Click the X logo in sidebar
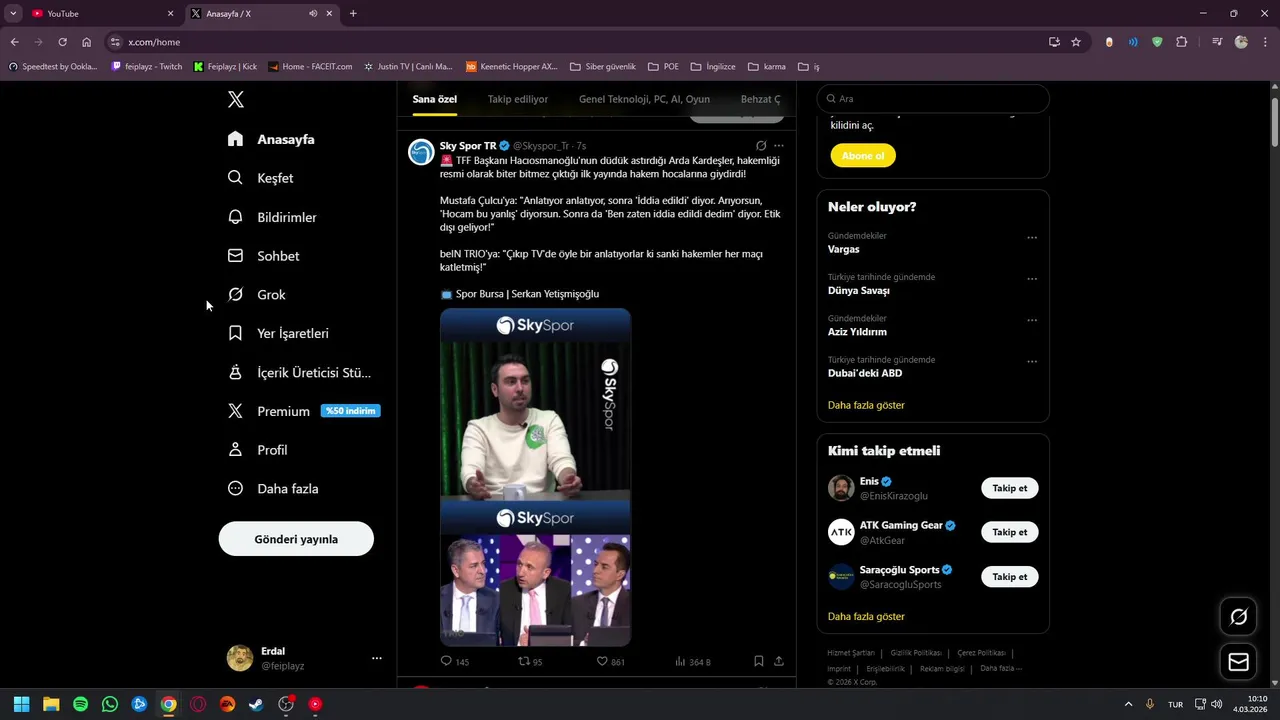 tap(236, 99)
